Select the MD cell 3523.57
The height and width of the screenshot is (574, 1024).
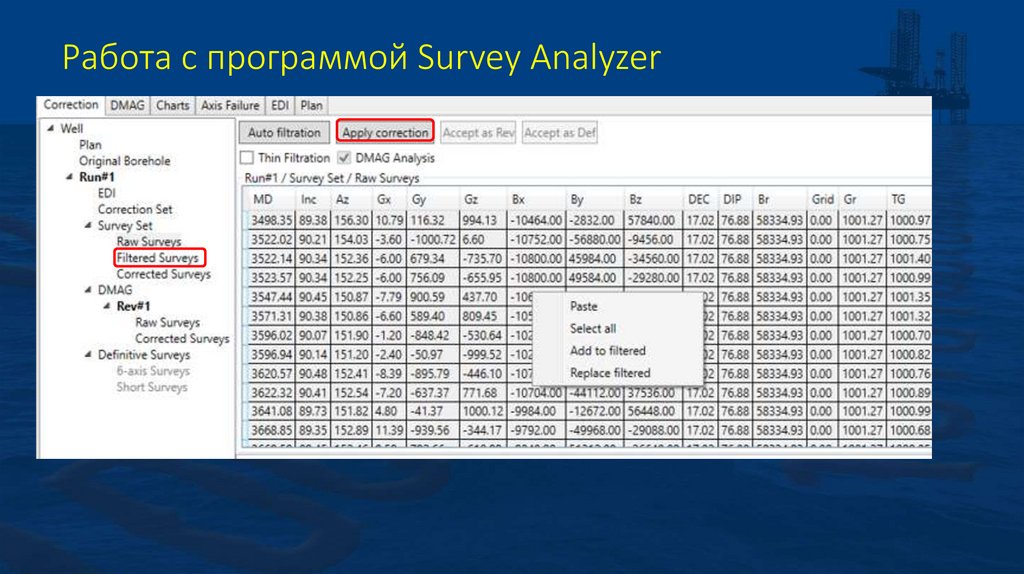click(272, 278)
